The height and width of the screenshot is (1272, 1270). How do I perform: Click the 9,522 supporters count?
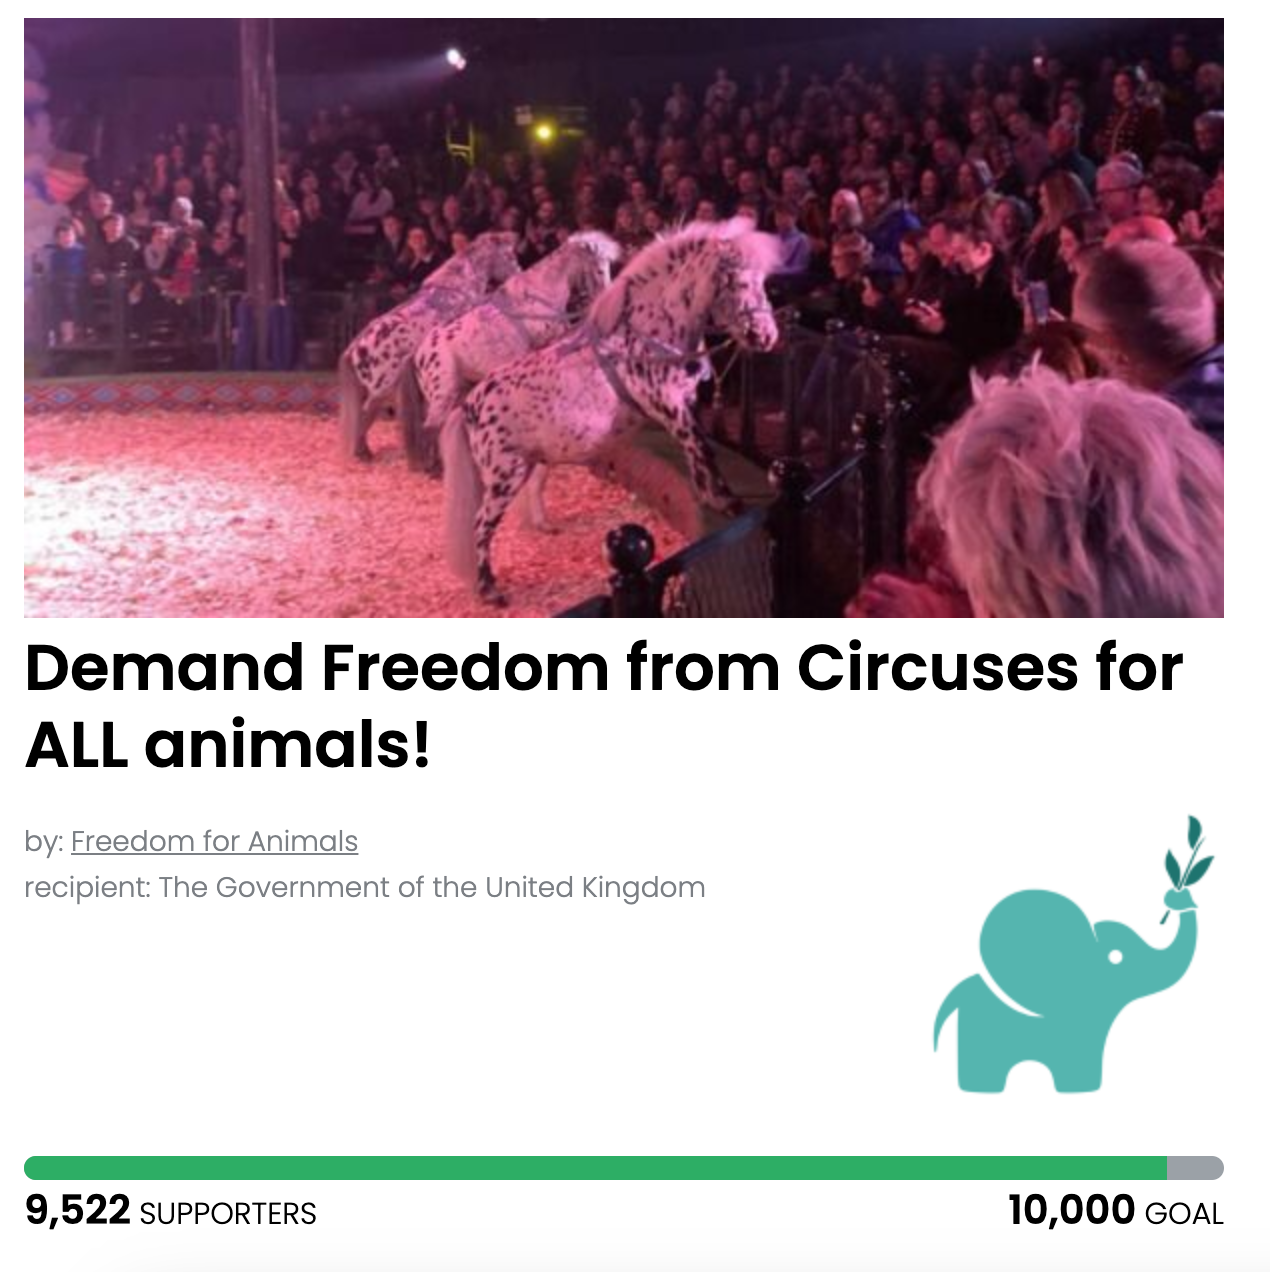[75, 1210]
